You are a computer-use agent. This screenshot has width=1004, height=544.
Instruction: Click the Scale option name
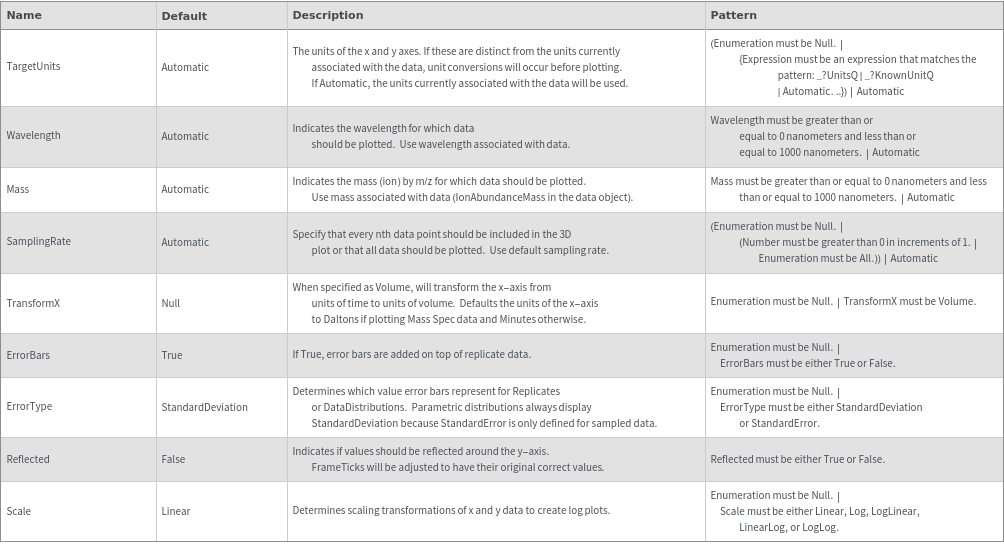click(19, 511)
